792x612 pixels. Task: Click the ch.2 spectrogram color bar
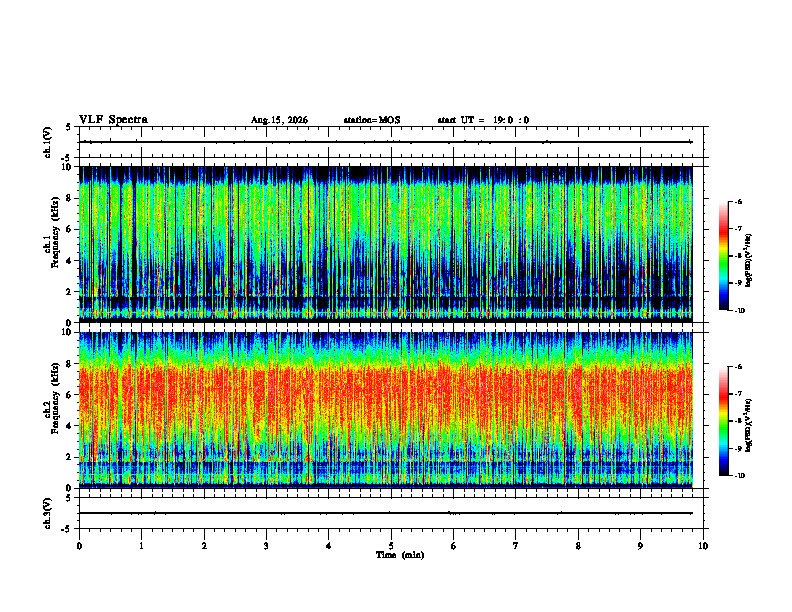[724, 421]
